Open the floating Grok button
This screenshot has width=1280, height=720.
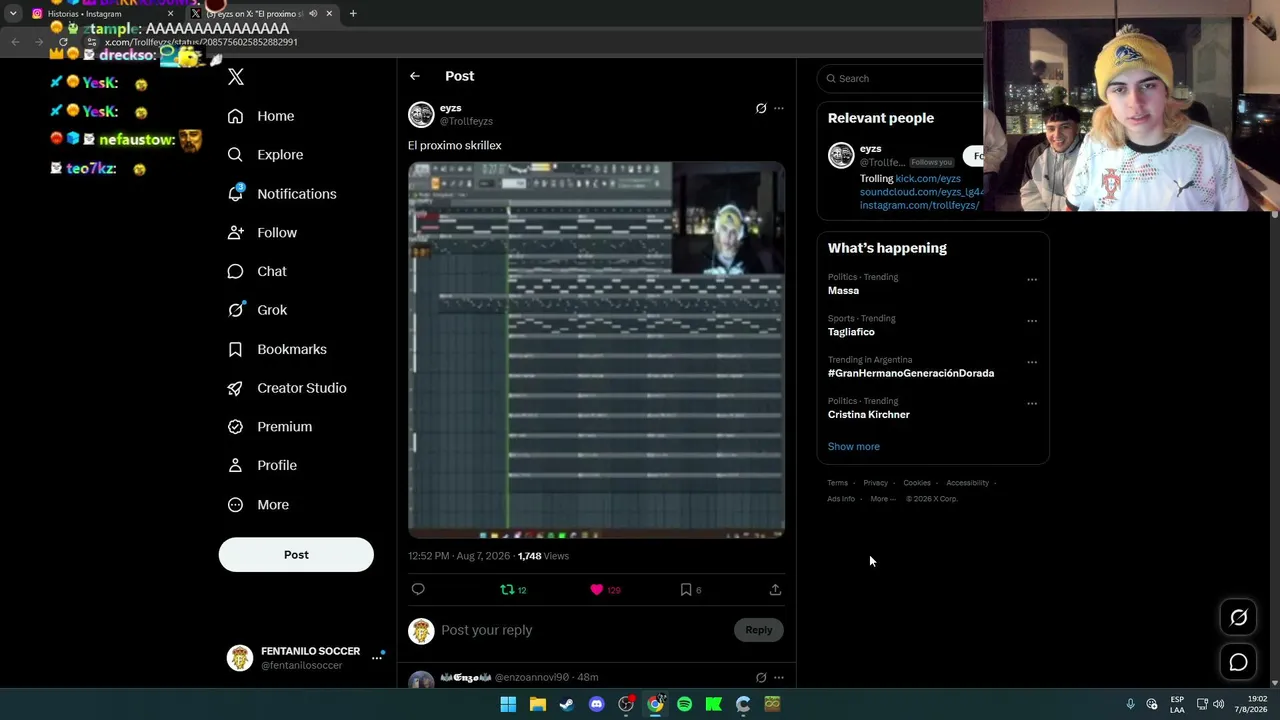tap(1238, 618)
